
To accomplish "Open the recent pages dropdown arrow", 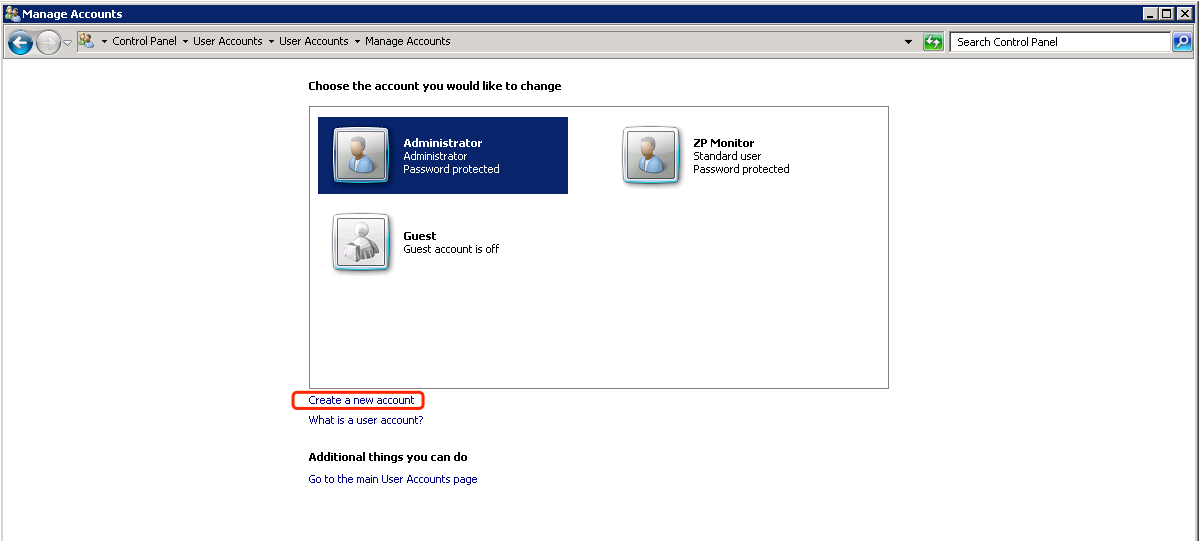I will pos(67,42).
